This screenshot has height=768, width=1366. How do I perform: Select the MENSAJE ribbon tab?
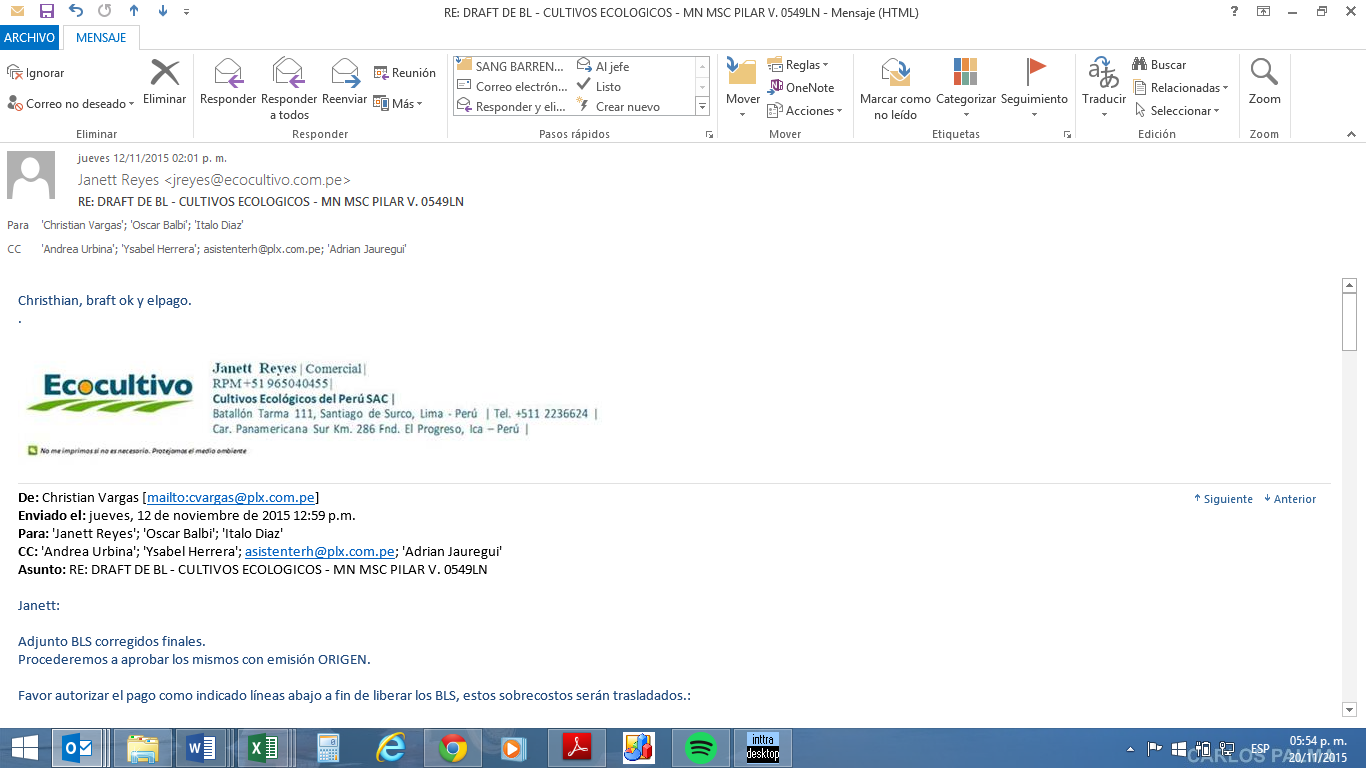click(x=101, y=38)
